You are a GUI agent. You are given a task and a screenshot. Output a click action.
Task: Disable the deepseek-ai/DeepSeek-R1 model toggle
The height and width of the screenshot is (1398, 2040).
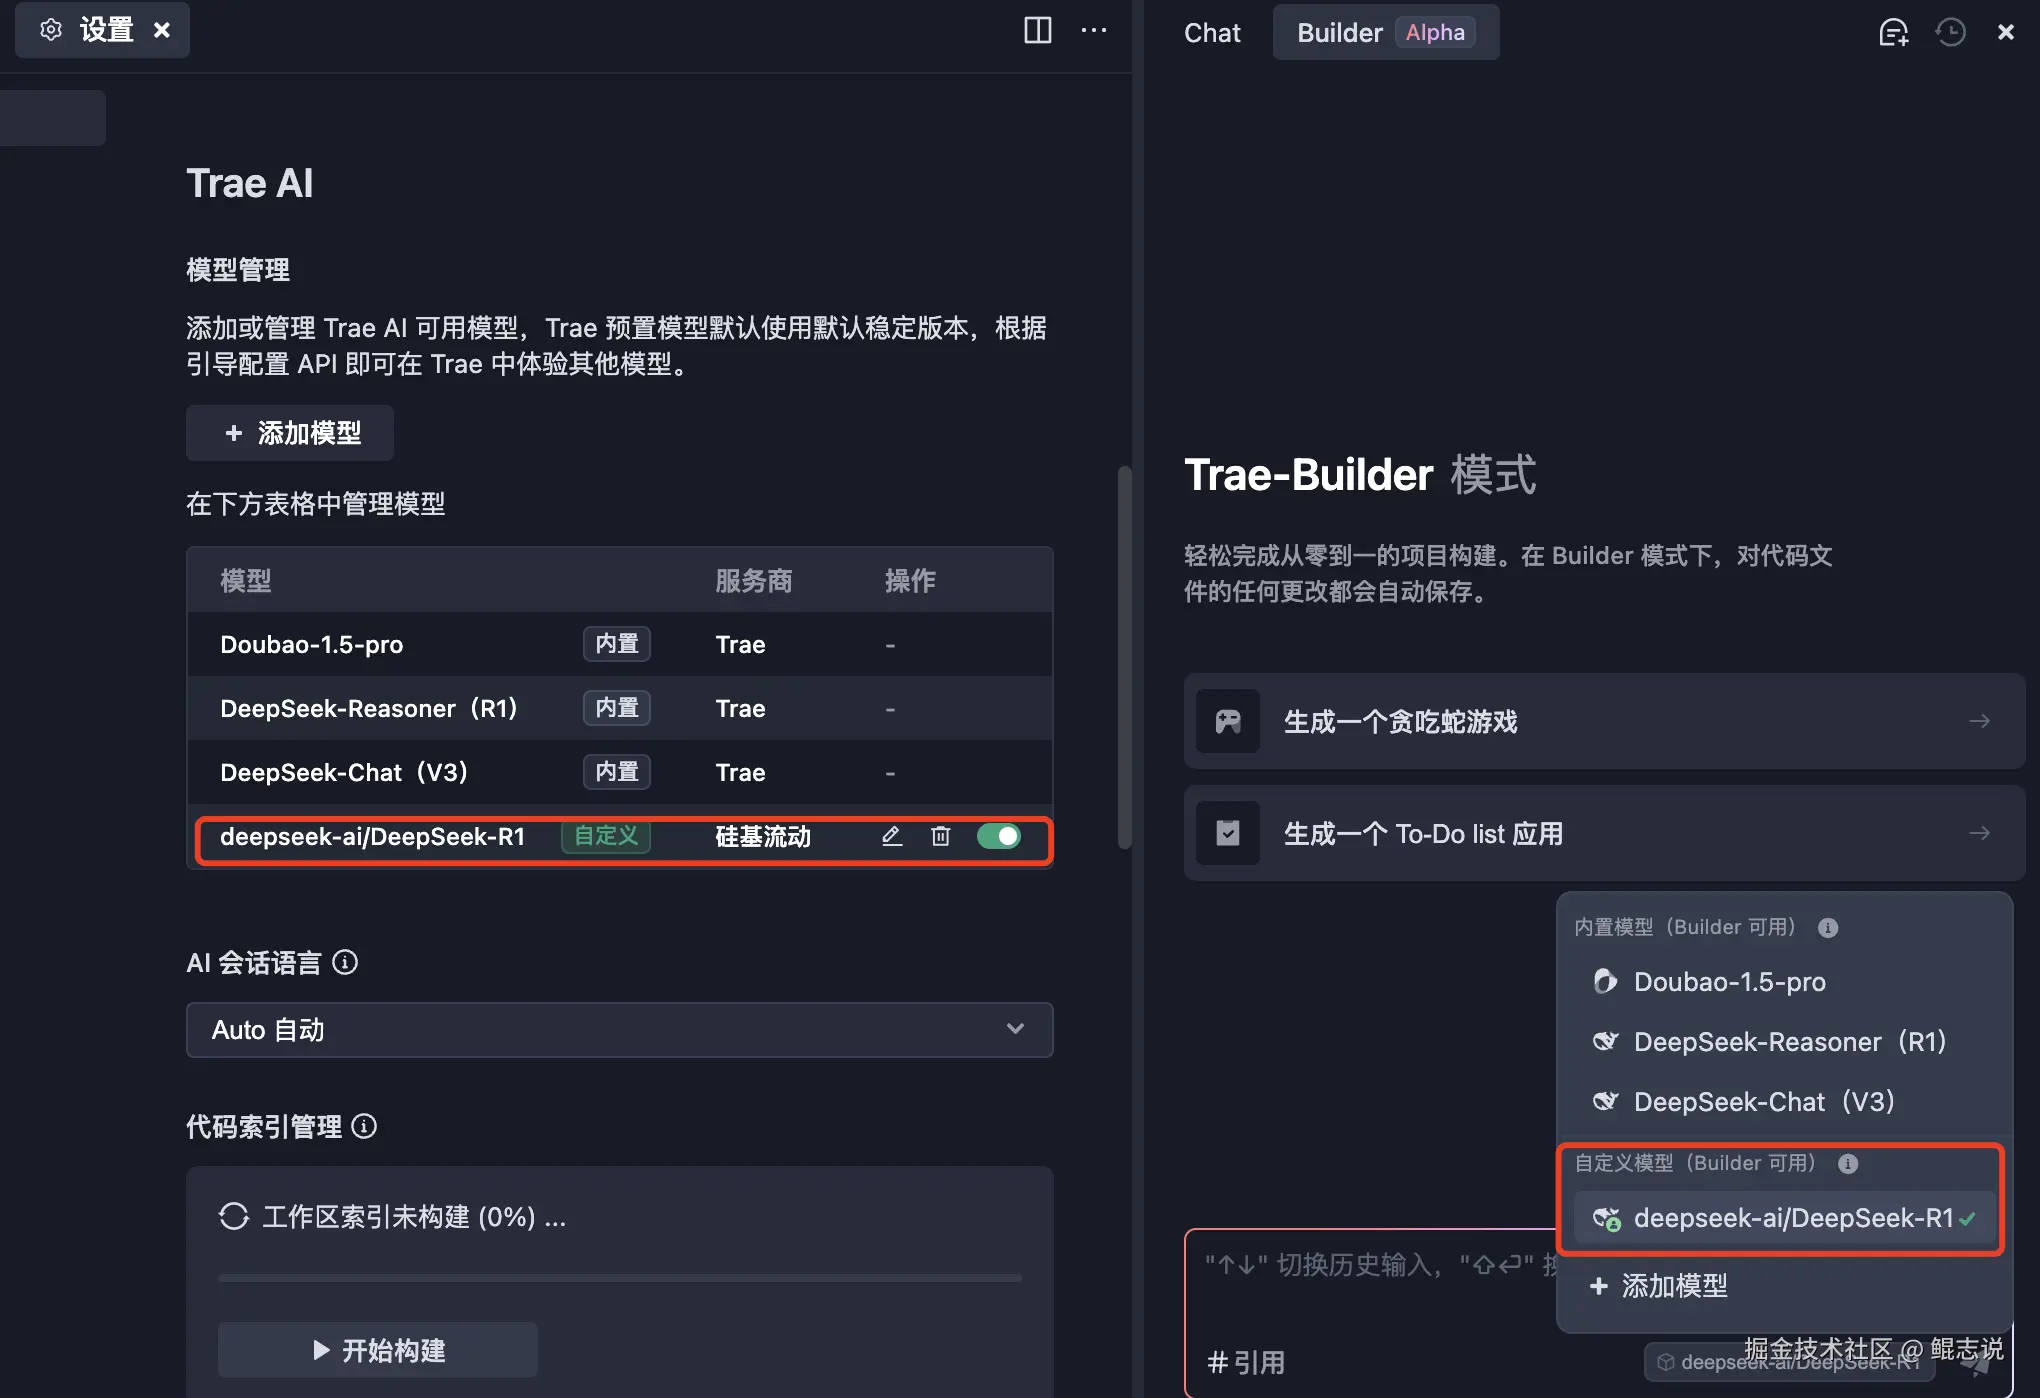[x=999, y=836]
